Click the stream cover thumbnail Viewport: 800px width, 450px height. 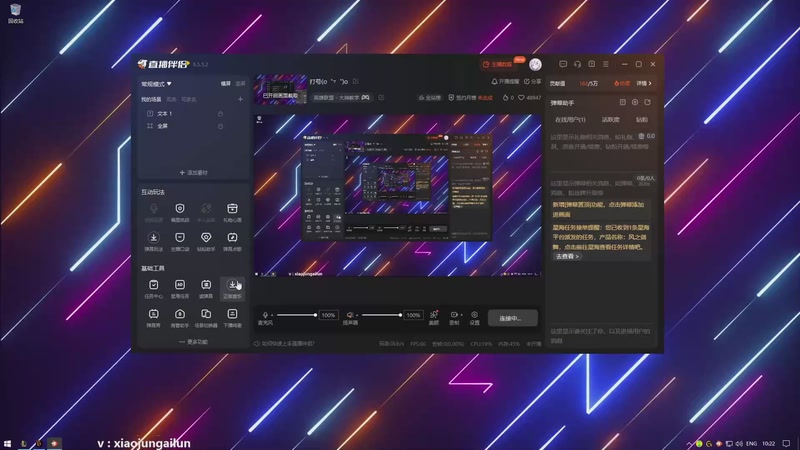point(280,89)
